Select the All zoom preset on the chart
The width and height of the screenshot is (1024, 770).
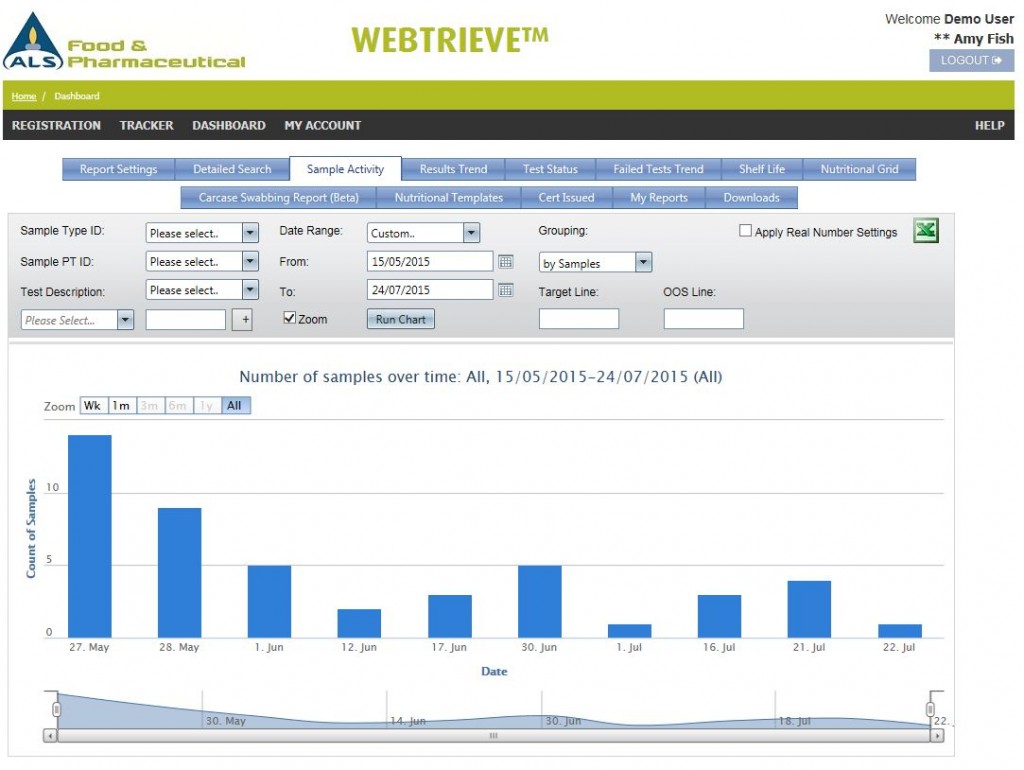coord(233,406)
